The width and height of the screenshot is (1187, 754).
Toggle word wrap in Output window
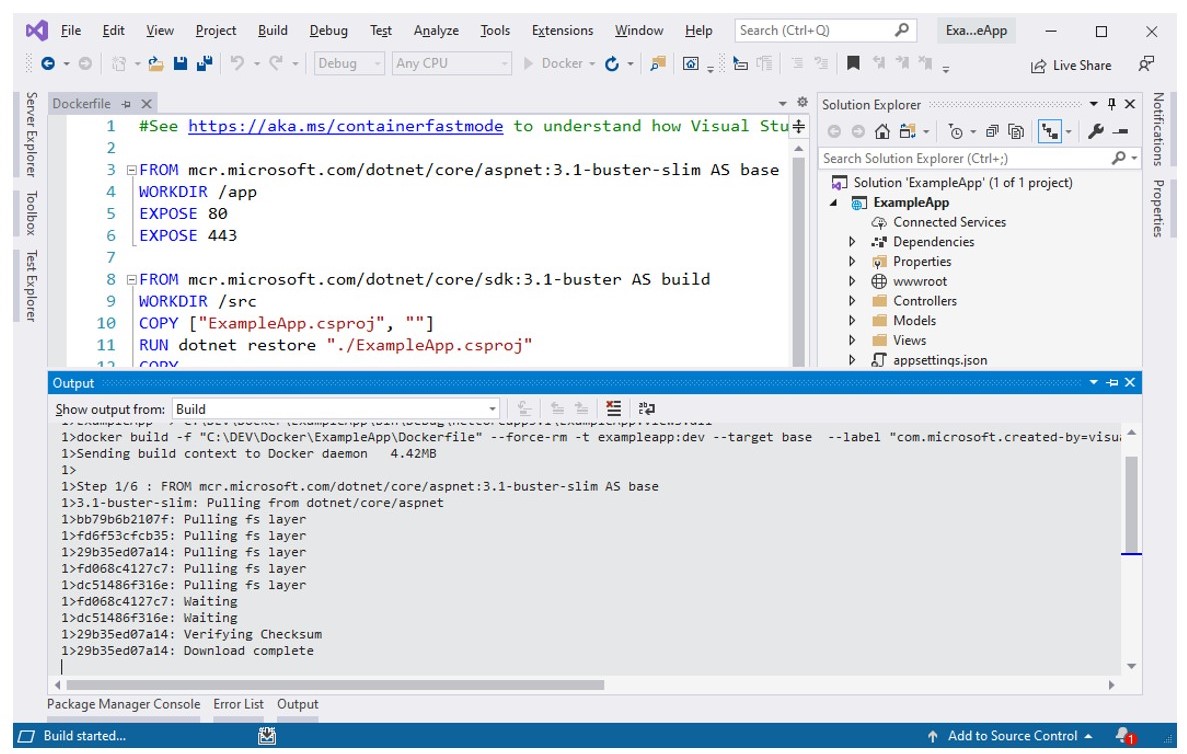click(x=647, y=408)
